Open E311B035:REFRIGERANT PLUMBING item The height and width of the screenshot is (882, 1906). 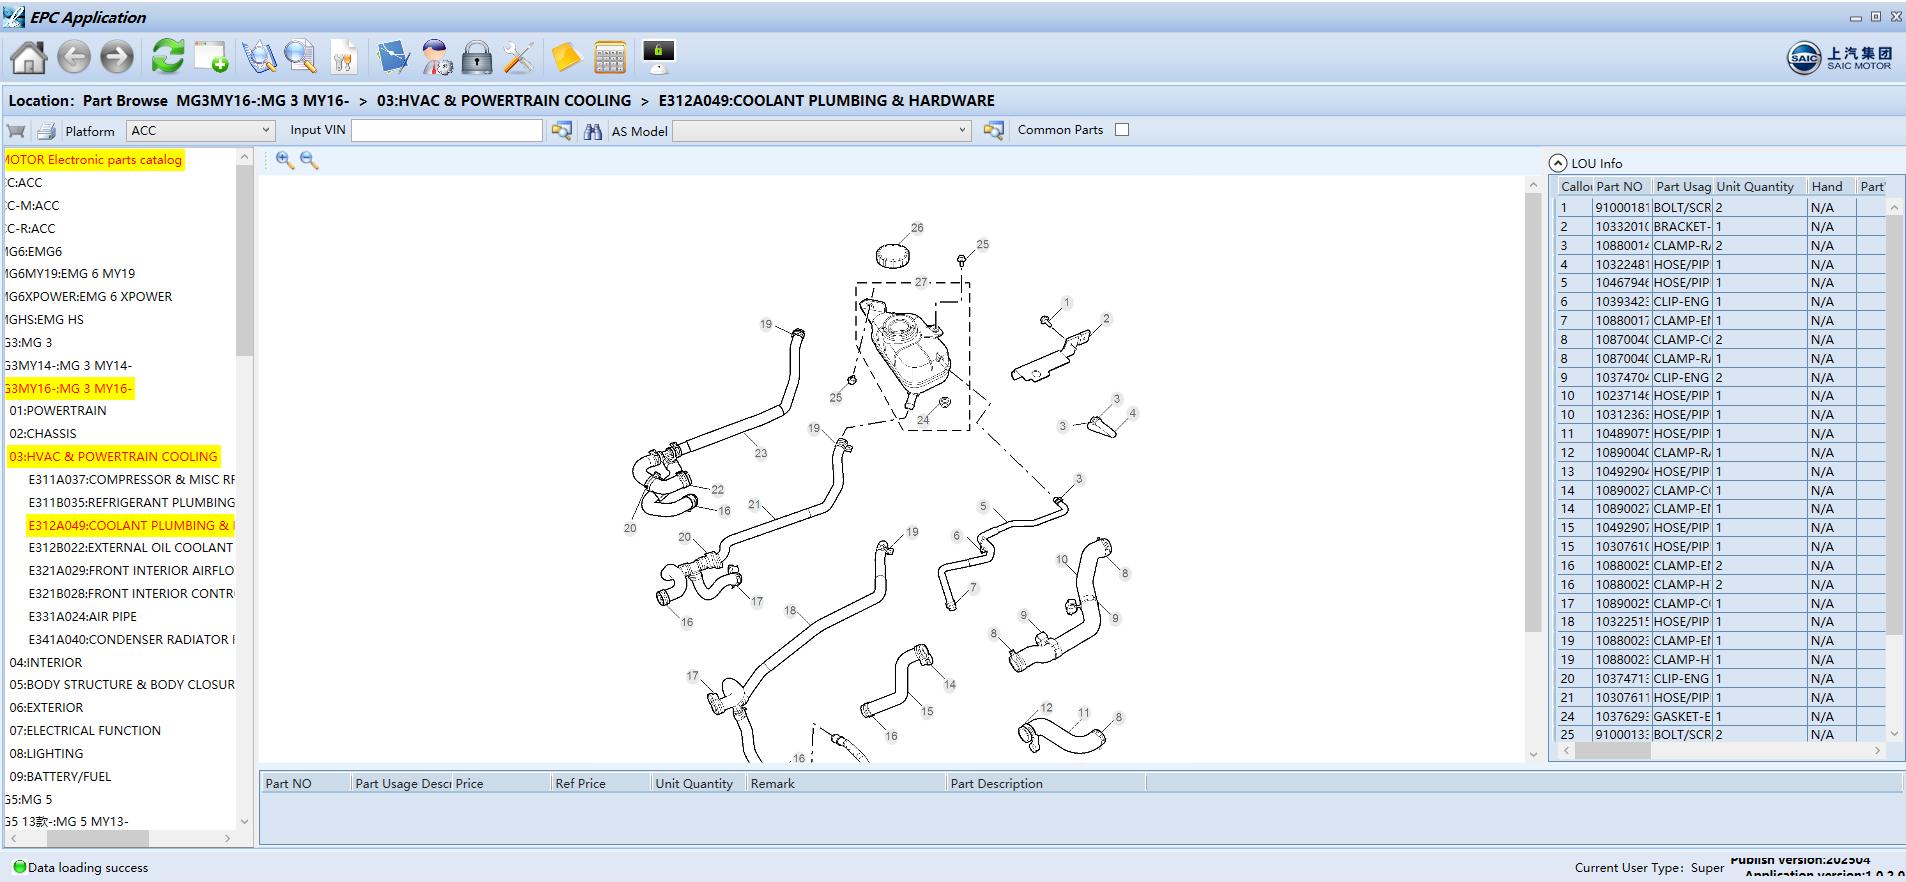click(131, 502)
